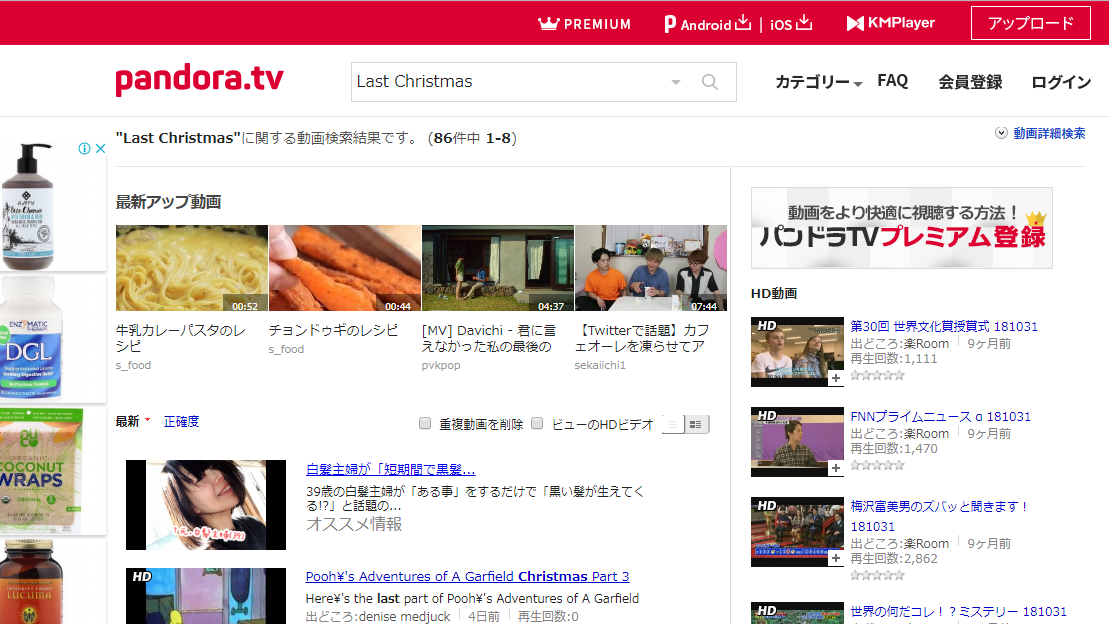Open [MV] Davichi video title

pos(489,338)
